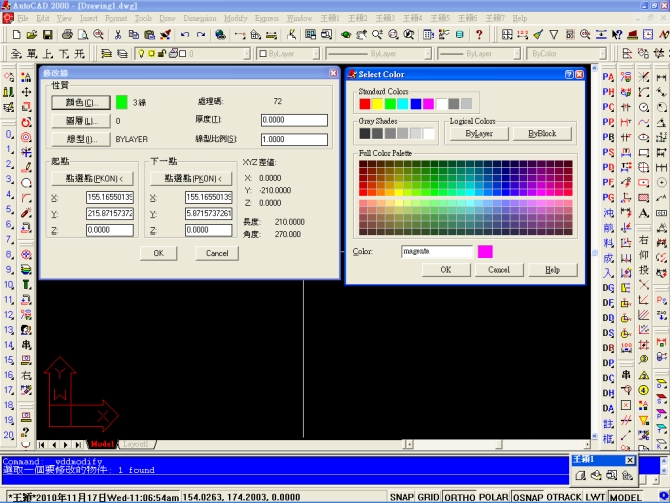Image resolution: width=670 pixels, height=503 pixels.
Task: Switch to the Layout1 tab
Action: (x=136, y=444)
